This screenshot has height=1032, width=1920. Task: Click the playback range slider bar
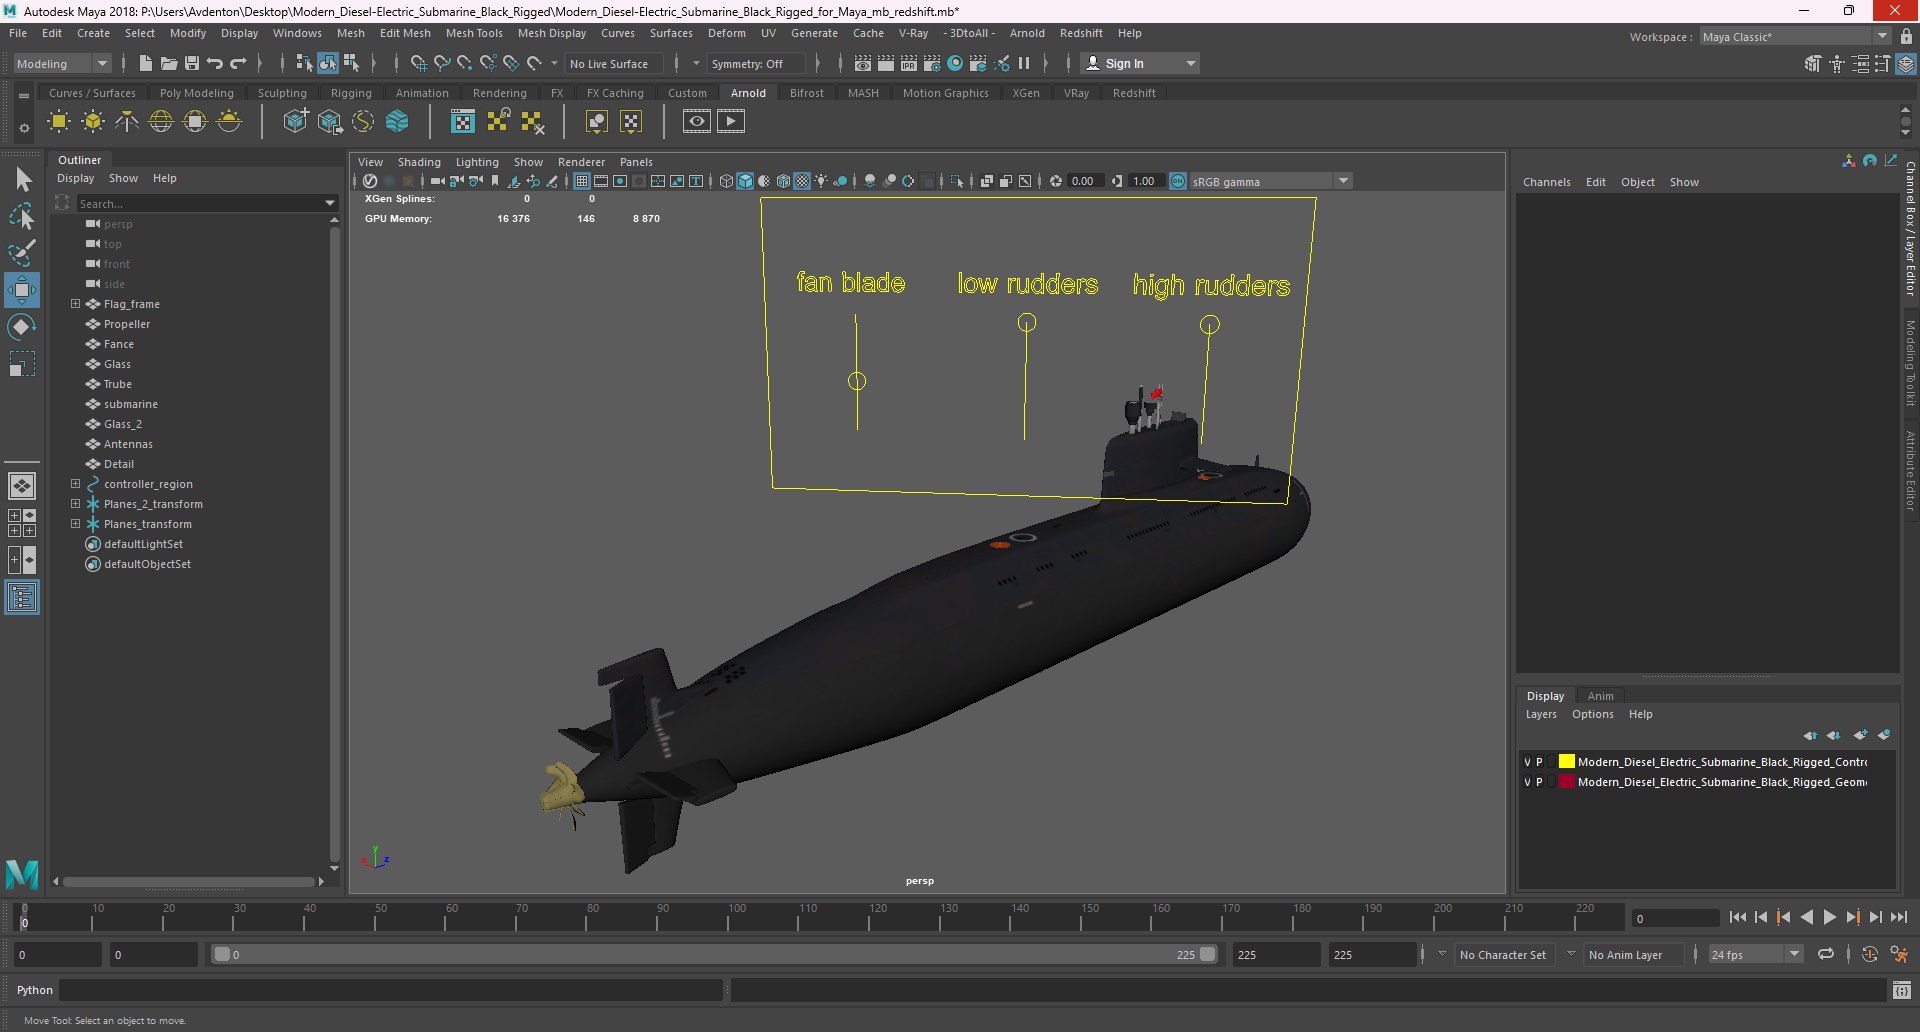pyautogui.click(x=714, y=954)
